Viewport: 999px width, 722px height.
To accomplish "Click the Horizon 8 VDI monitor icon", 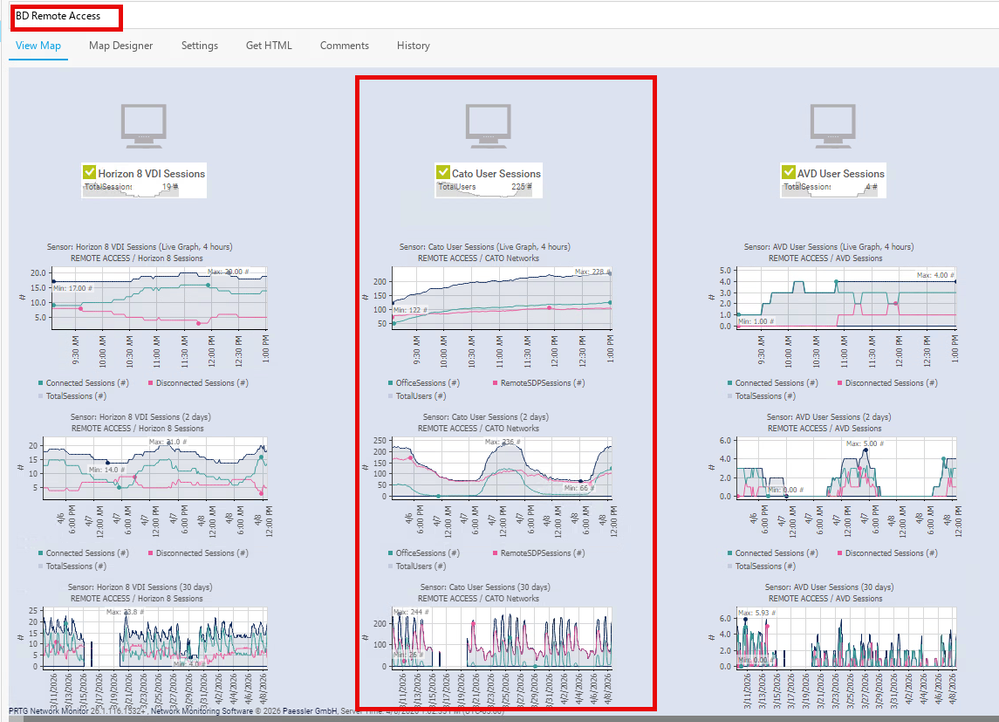I will (144, 123).
